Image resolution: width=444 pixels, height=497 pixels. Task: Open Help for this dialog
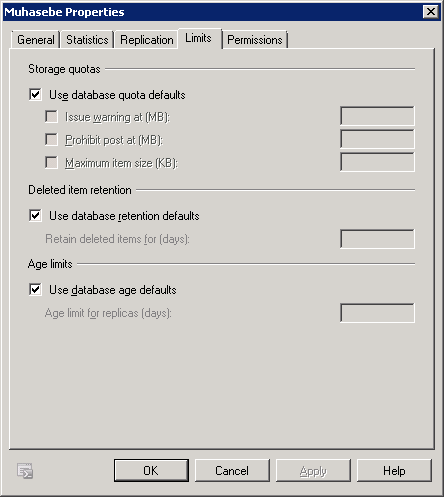394,471
